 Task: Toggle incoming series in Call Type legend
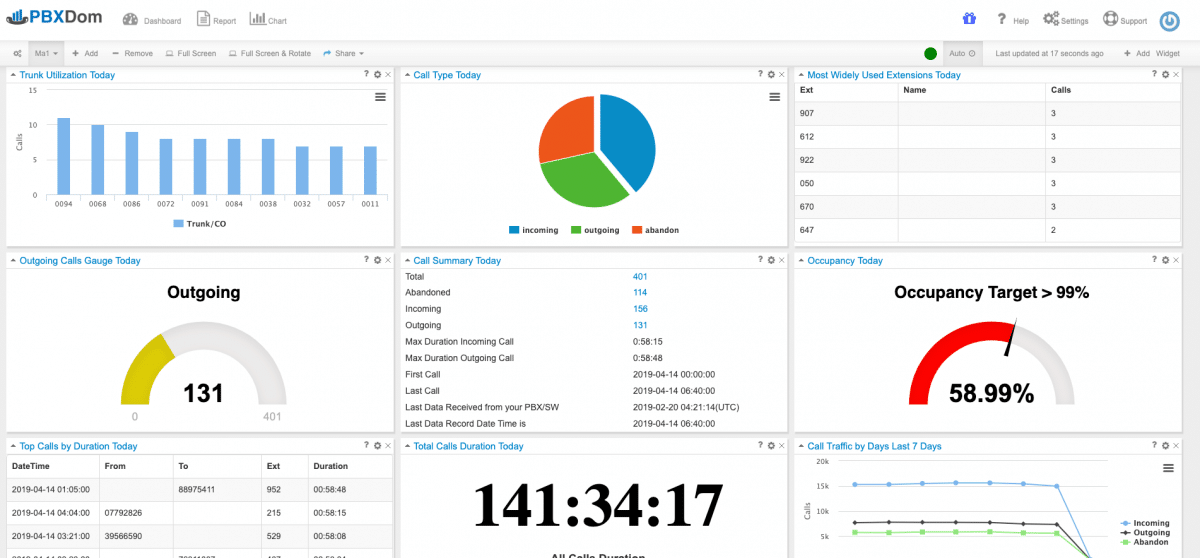click(x=534, y=230)
